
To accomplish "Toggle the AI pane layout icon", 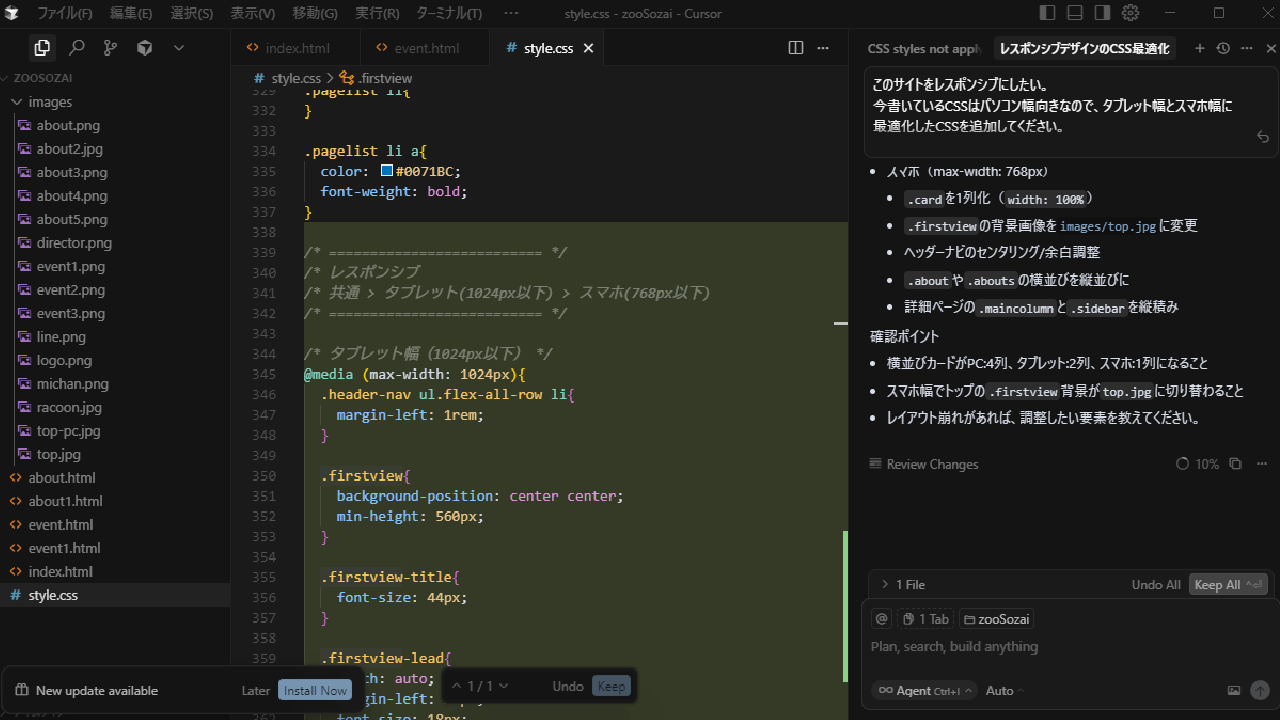I will 1102,13.
